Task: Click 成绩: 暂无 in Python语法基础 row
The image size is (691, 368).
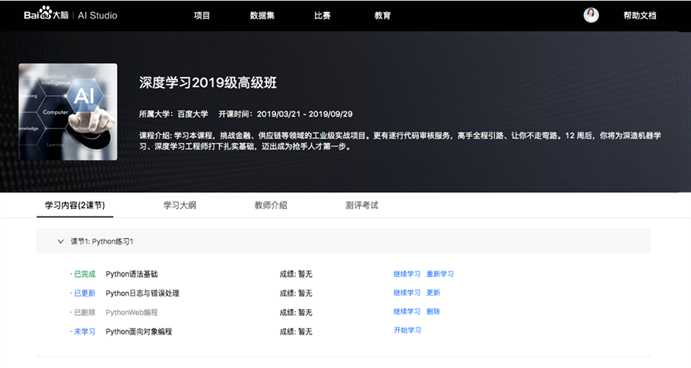Action: coord(296,274)
